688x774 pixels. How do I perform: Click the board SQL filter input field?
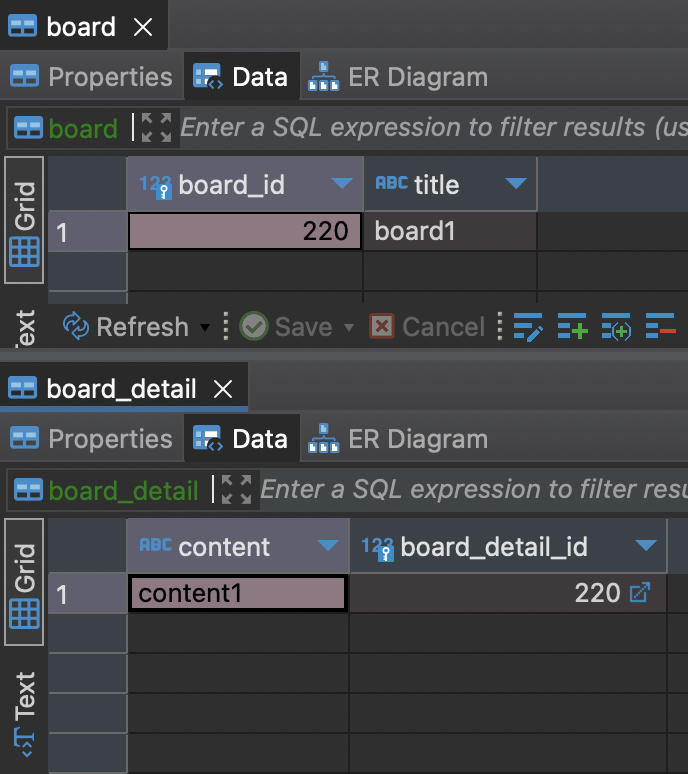coord(433,127)
